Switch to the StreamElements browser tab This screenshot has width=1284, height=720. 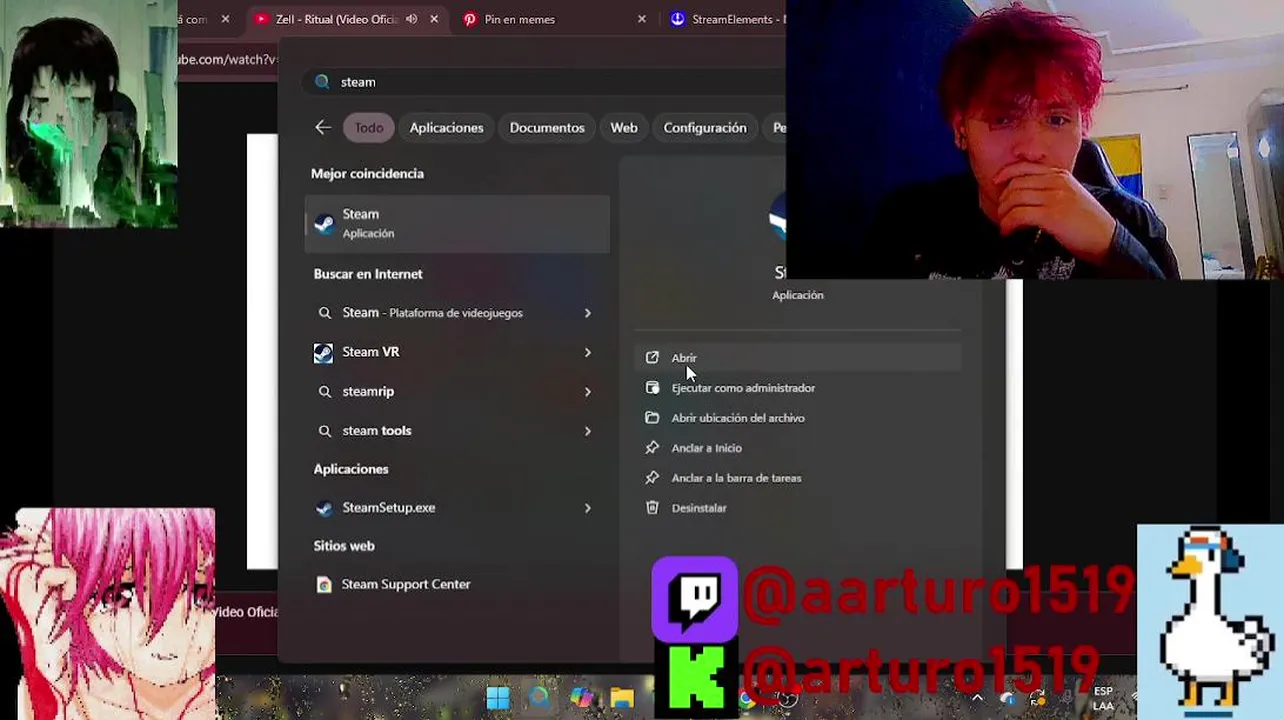(727, 19)
